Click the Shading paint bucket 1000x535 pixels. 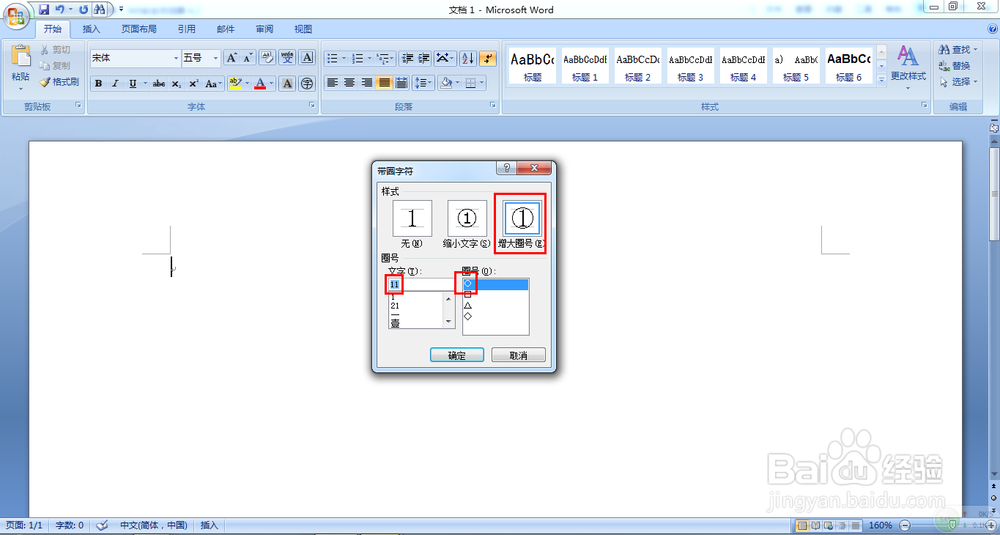pyautogui.click(x=446, y=83)
